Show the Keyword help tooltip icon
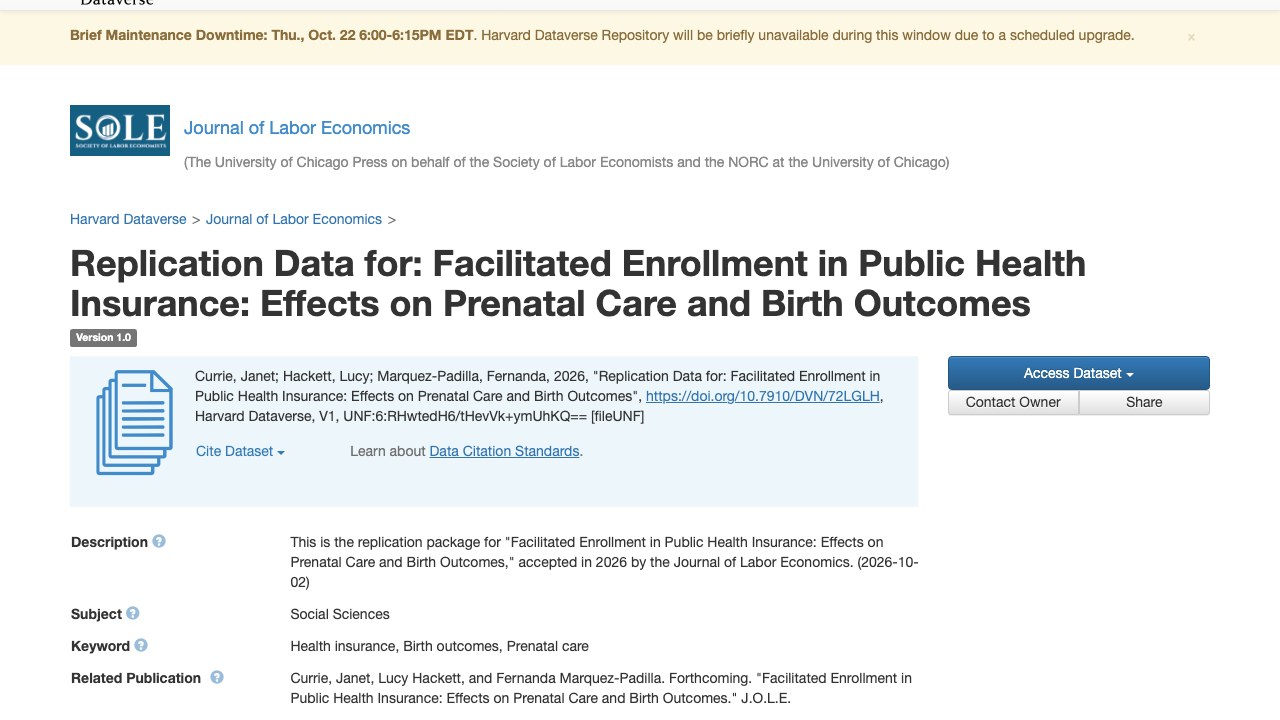This screenshot has height=720, width=1280. pos(141,645)
